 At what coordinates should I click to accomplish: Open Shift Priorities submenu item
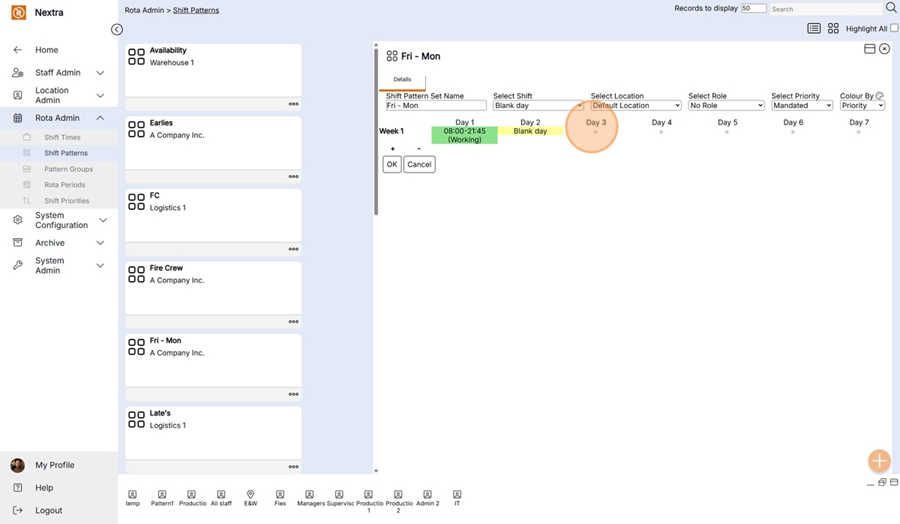pos(67,201)
